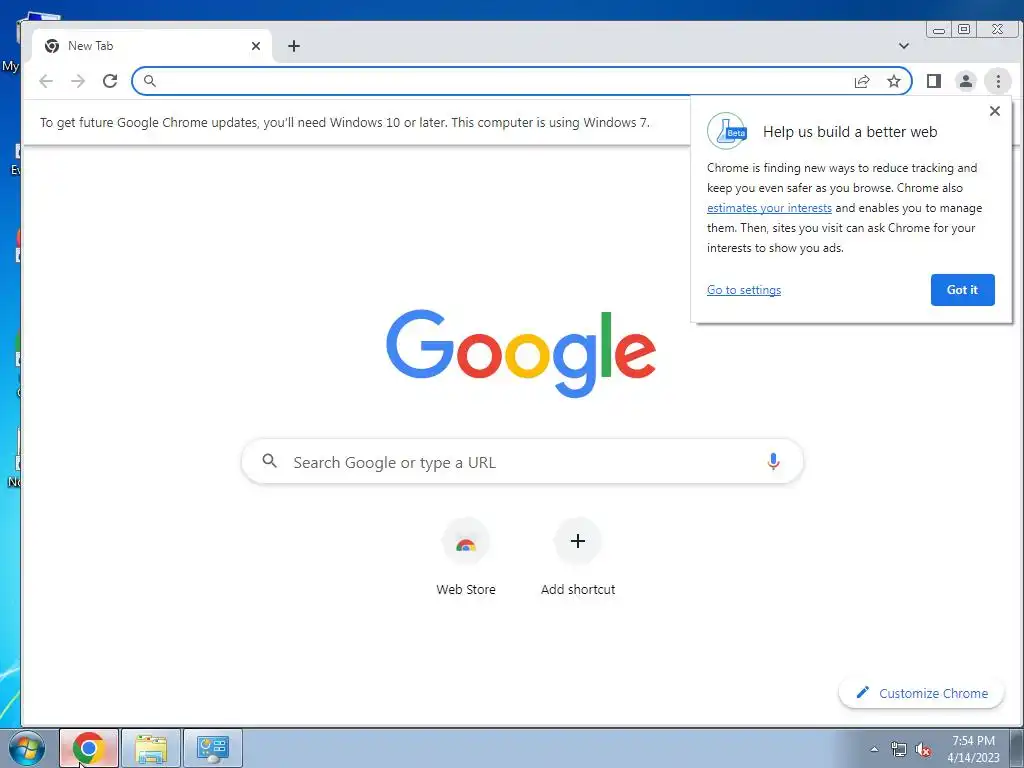The height and width of the screenshot is (768, 1024).
Task: Click the browser forward arrow
Action: (x=78, y=81)
